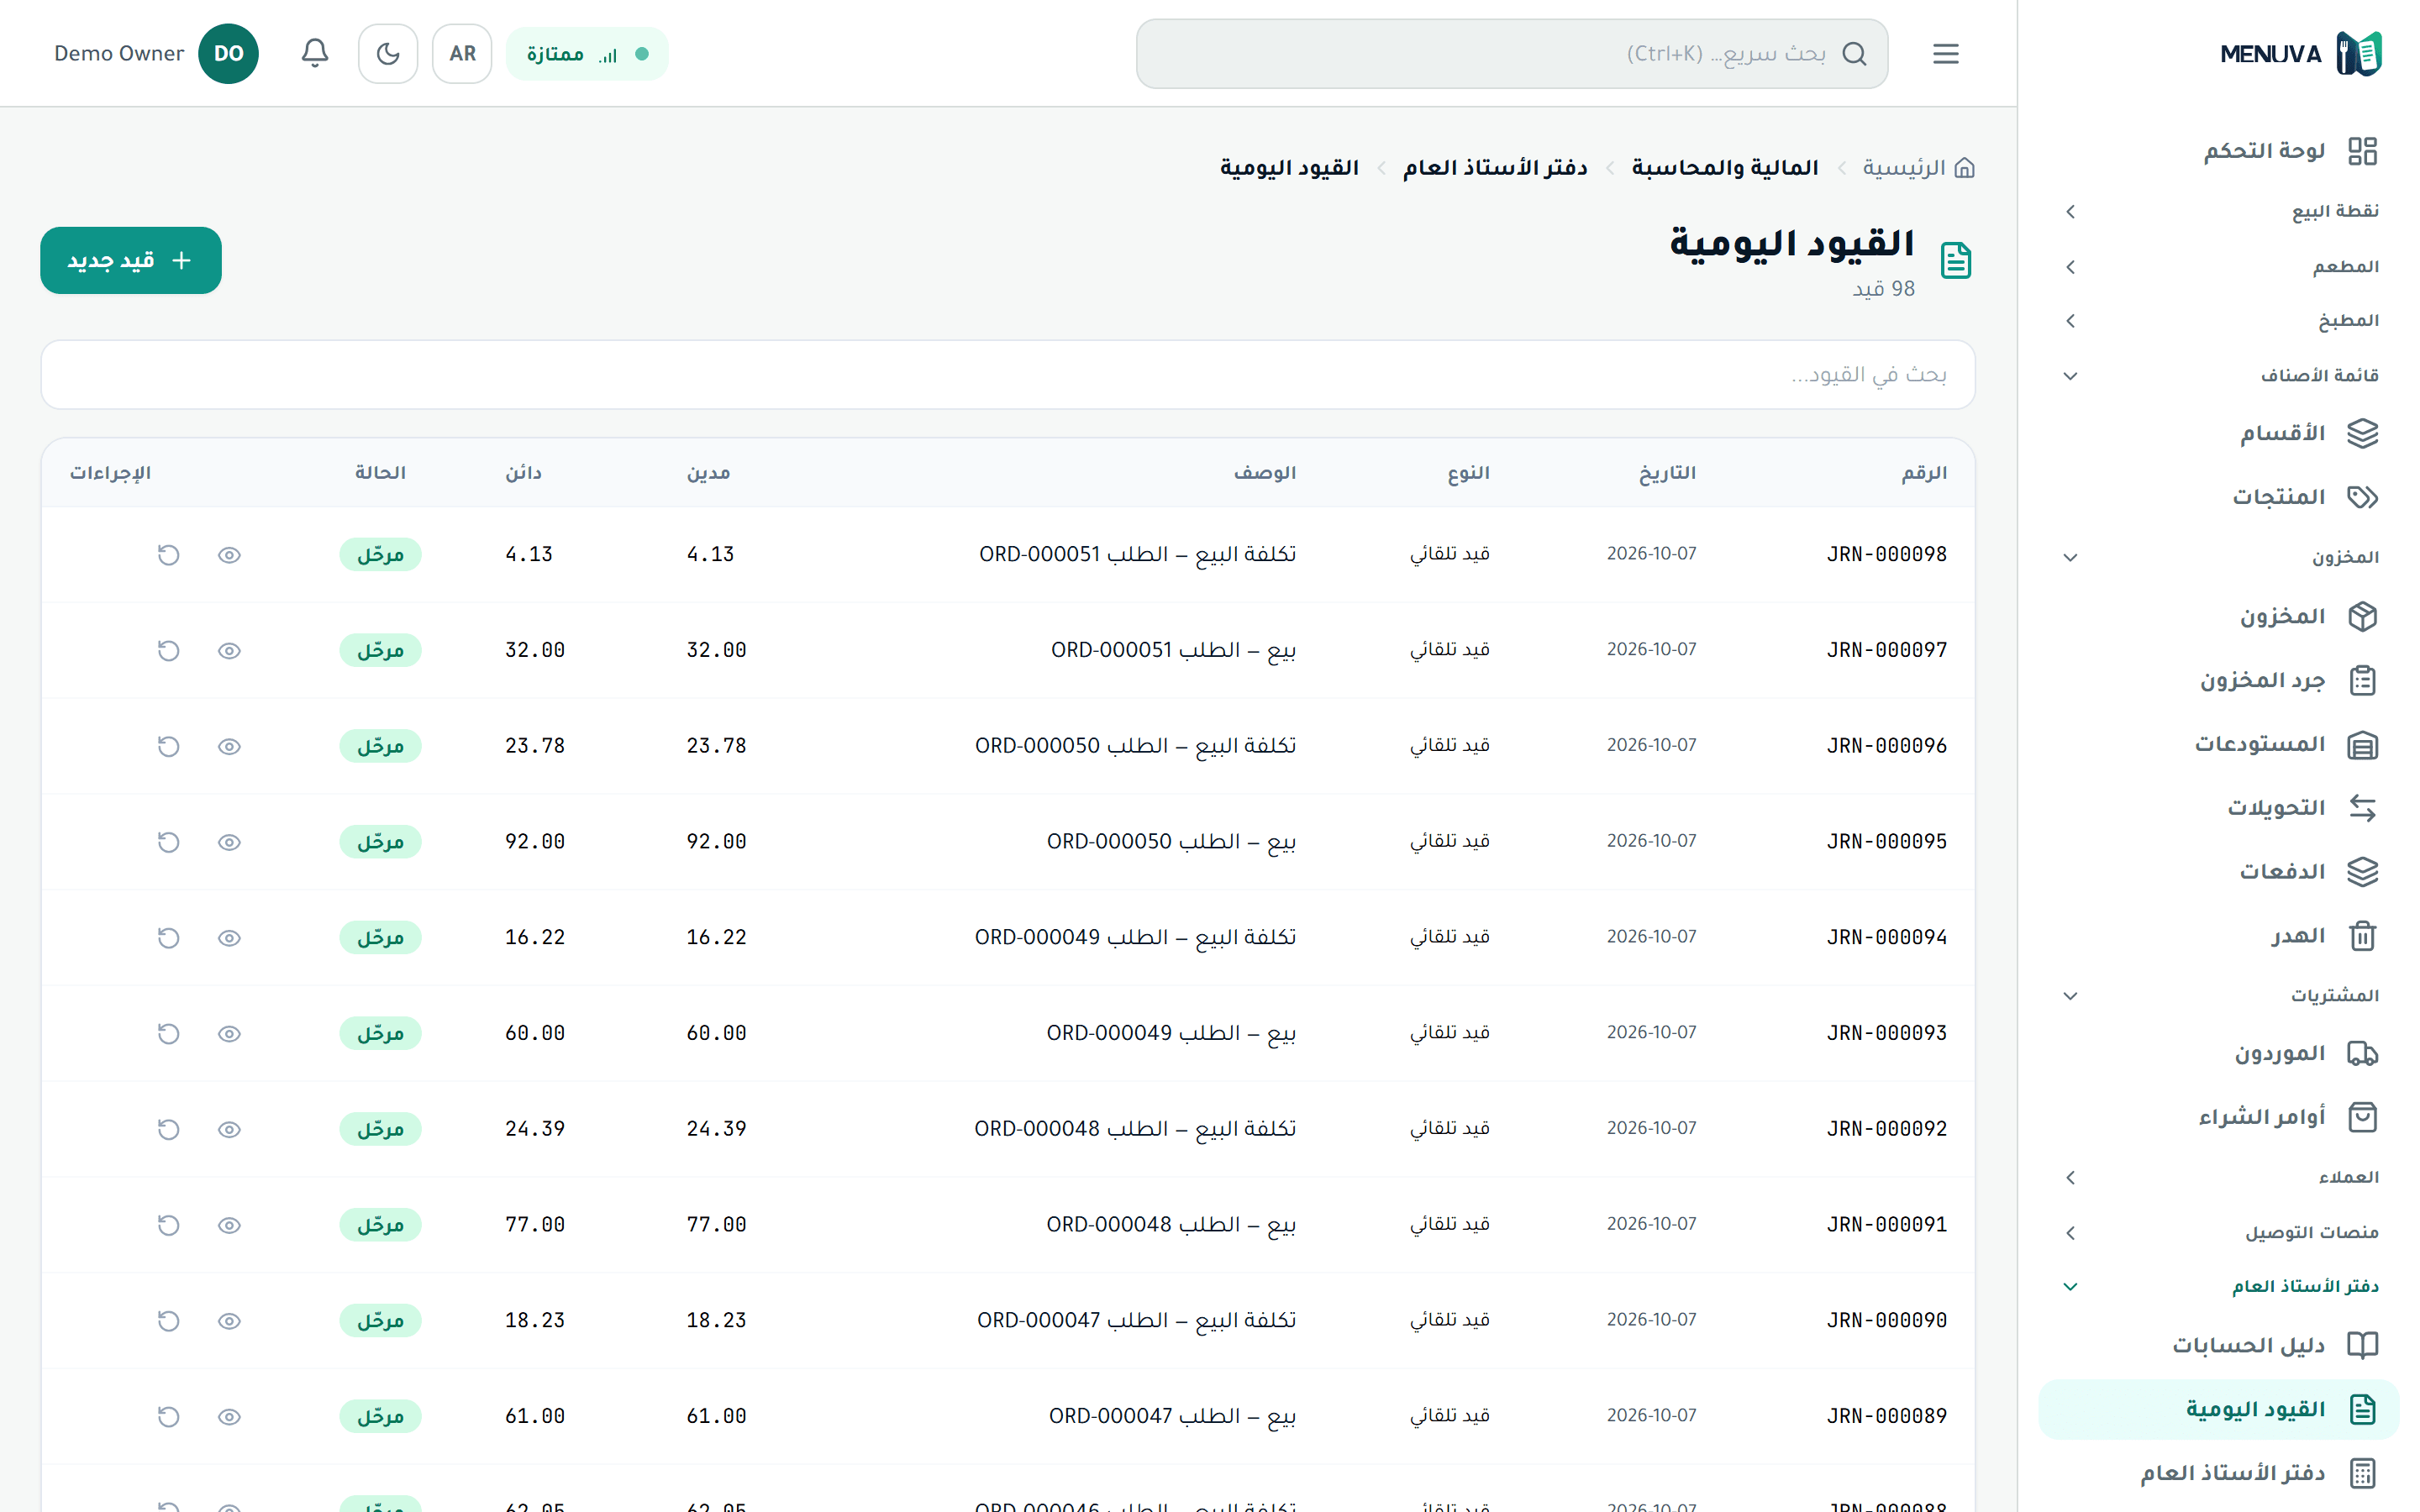This screenshot has width=2420, height=1512.
Task: Focus the quick search field (Ctrl+K)
Action: (1512, 54)
